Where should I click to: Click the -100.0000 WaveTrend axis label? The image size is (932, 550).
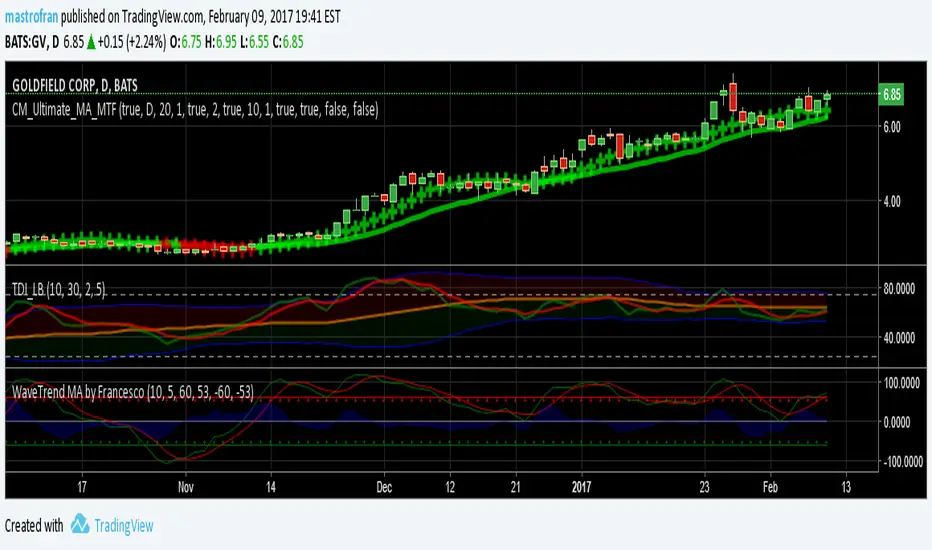point(901,461)
